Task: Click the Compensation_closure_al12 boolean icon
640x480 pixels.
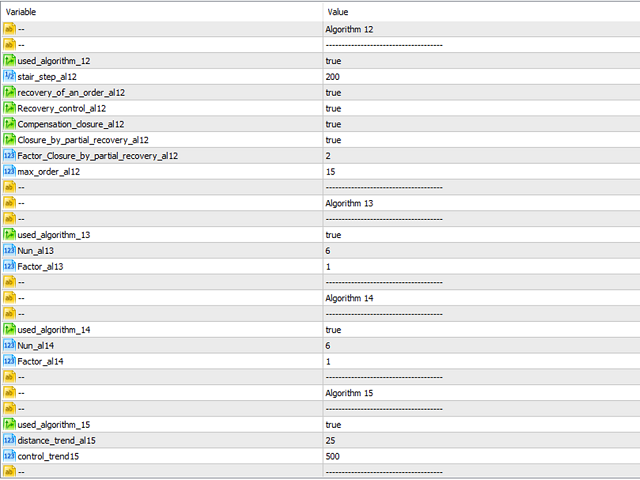Action: click(9, 124)
